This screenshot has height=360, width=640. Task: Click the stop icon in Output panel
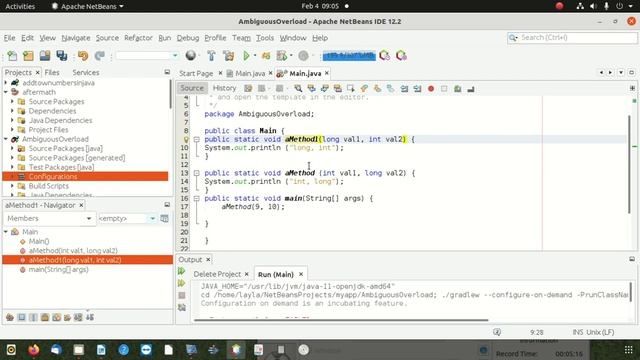point(182,295)
